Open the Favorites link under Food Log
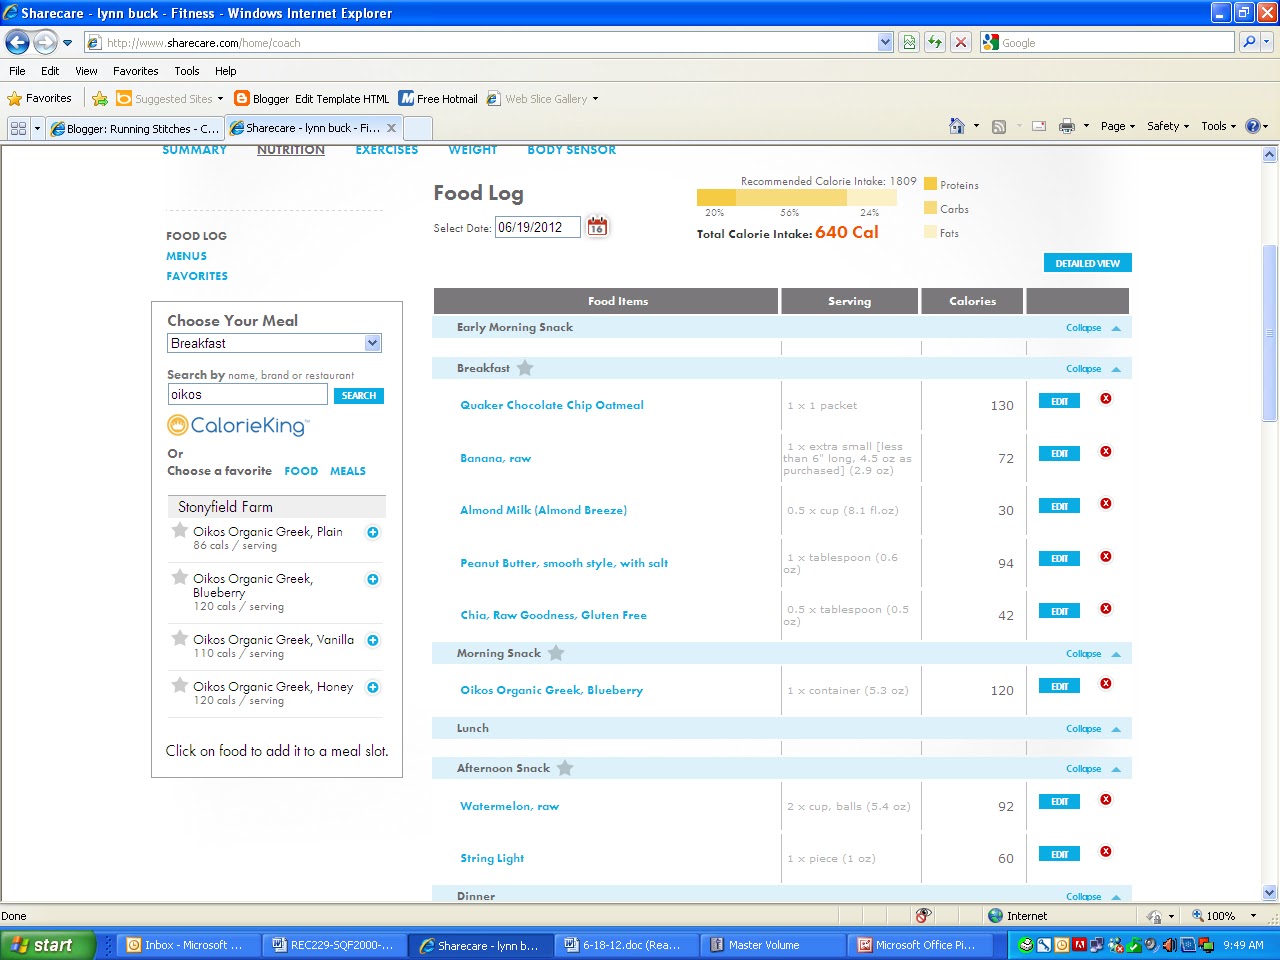 click(x=197, y=276)
